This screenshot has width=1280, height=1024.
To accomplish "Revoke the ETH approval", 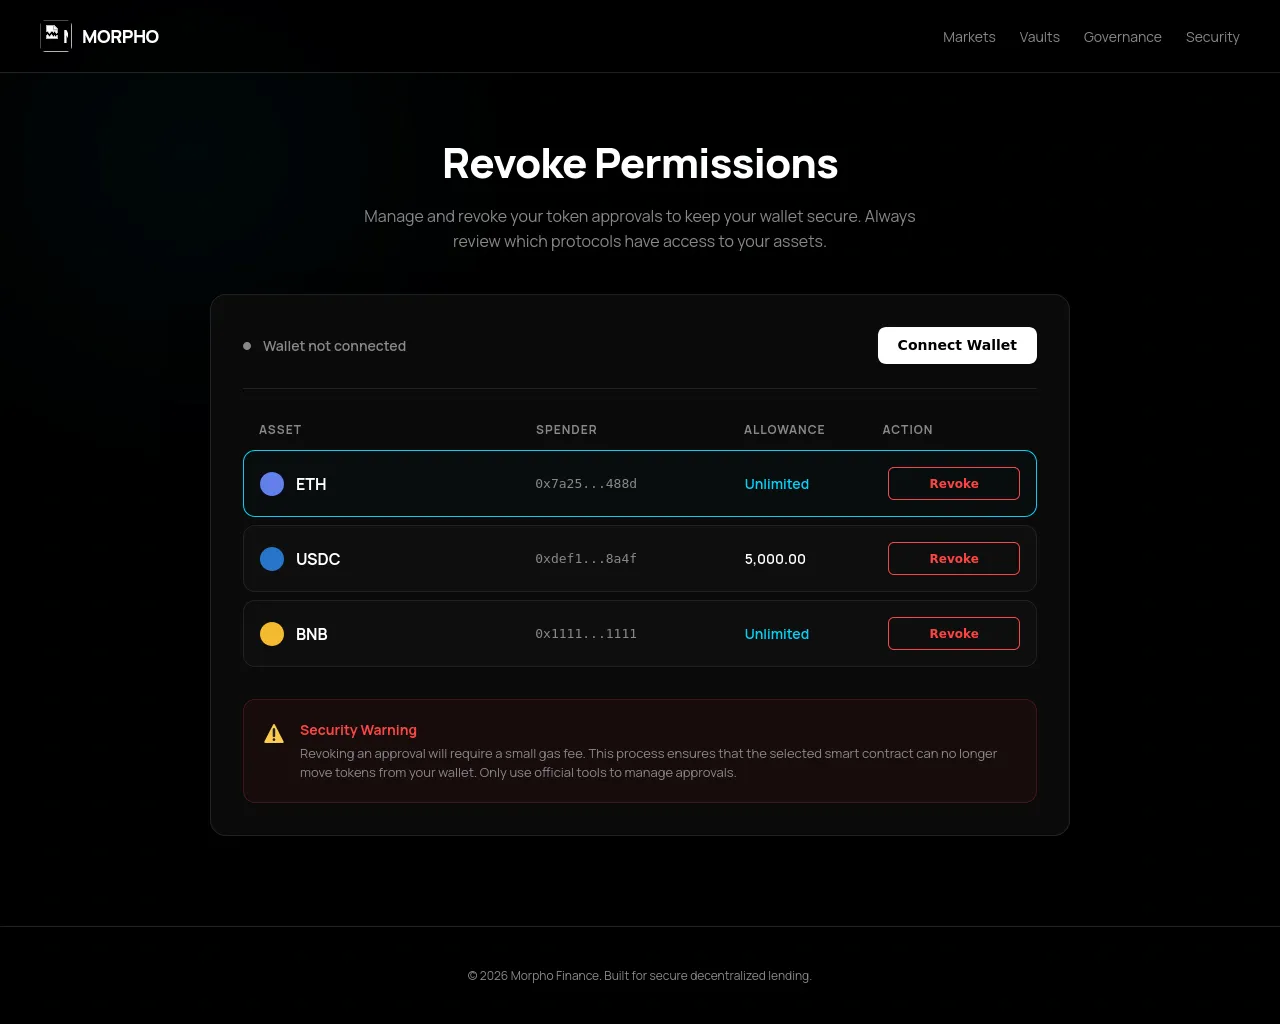I will pos(954,483).
